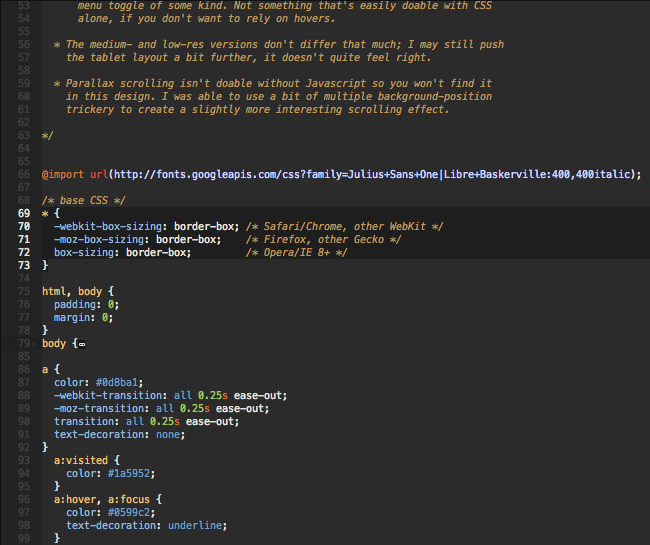Click the "Safari/Chrome, other WebKit" comment
Image resolution: width=650 pixels, height=545 pixels.
[x=344, y=227]
